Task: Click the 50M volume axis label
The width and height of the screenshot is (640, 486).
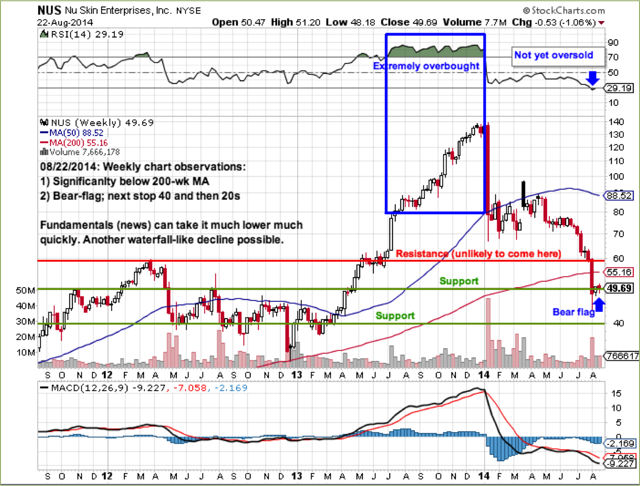Action: pyautogui.click(x=26, y=290)
